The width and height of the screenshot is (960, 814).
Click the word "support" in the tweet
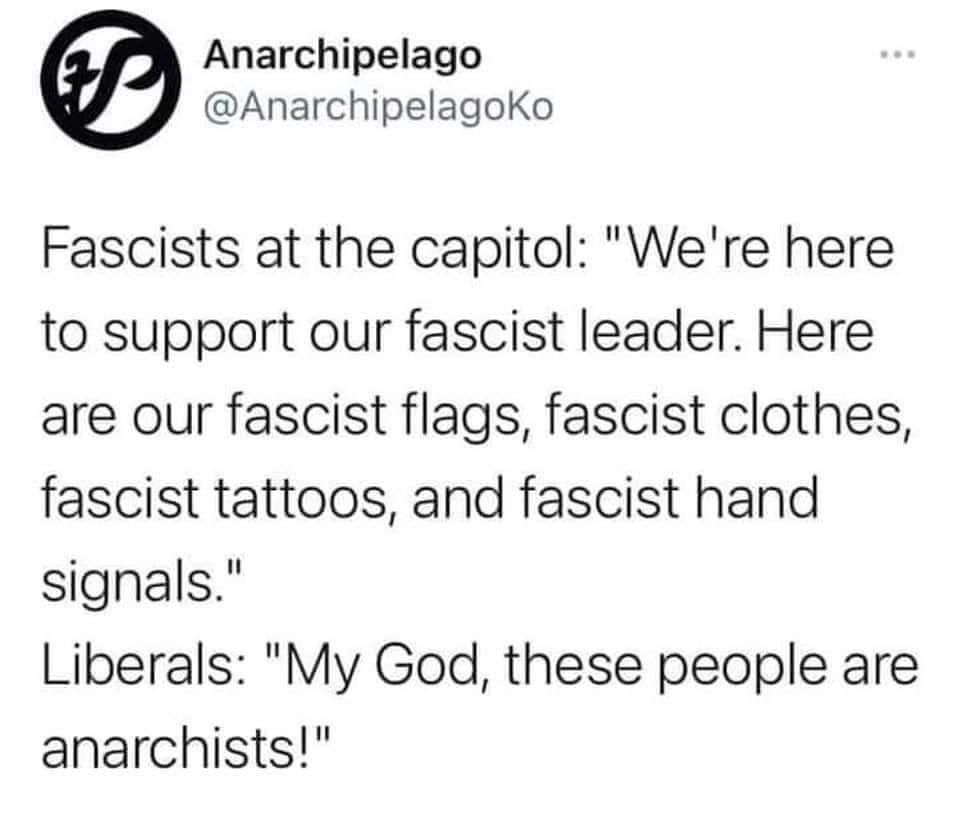coord(197,334)
